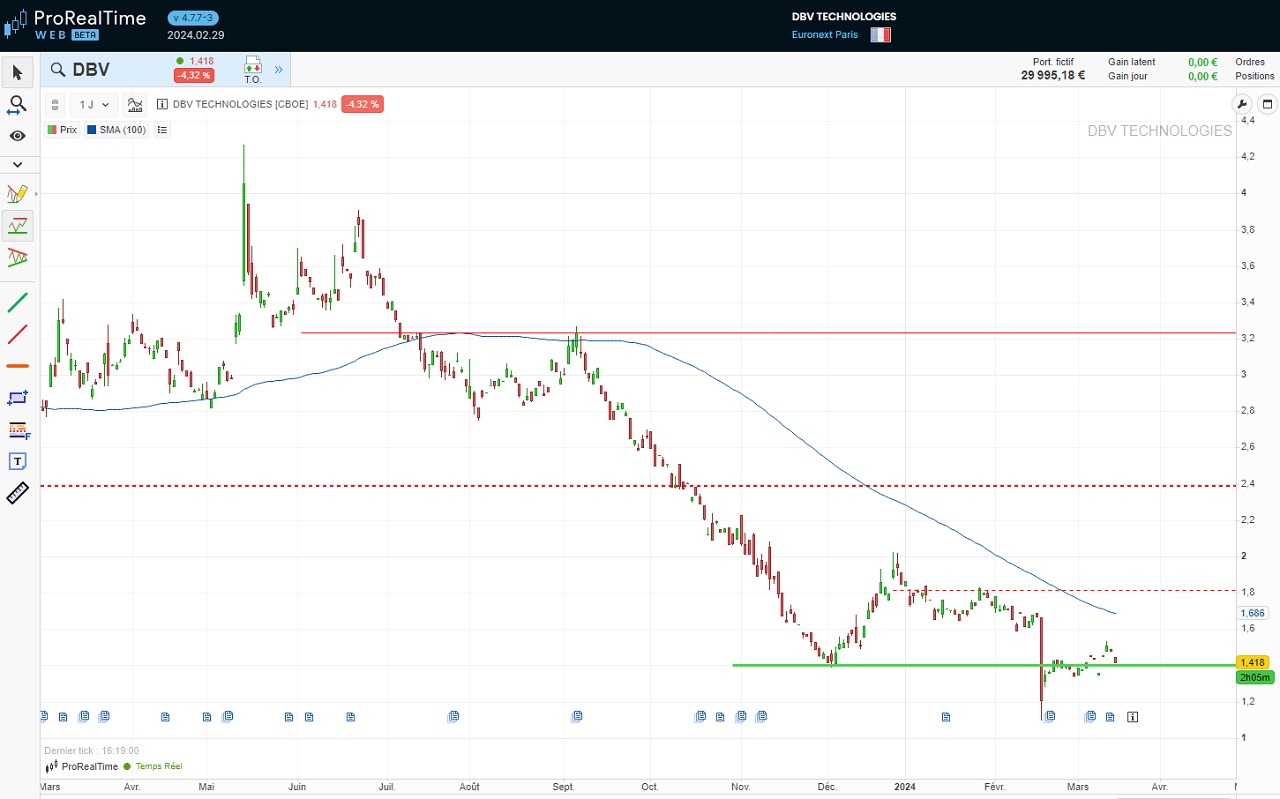Viewport: 1280px width, 799px height.
Task: Click the ProRealTime data source label at bottom
Action: pos(80,766)
